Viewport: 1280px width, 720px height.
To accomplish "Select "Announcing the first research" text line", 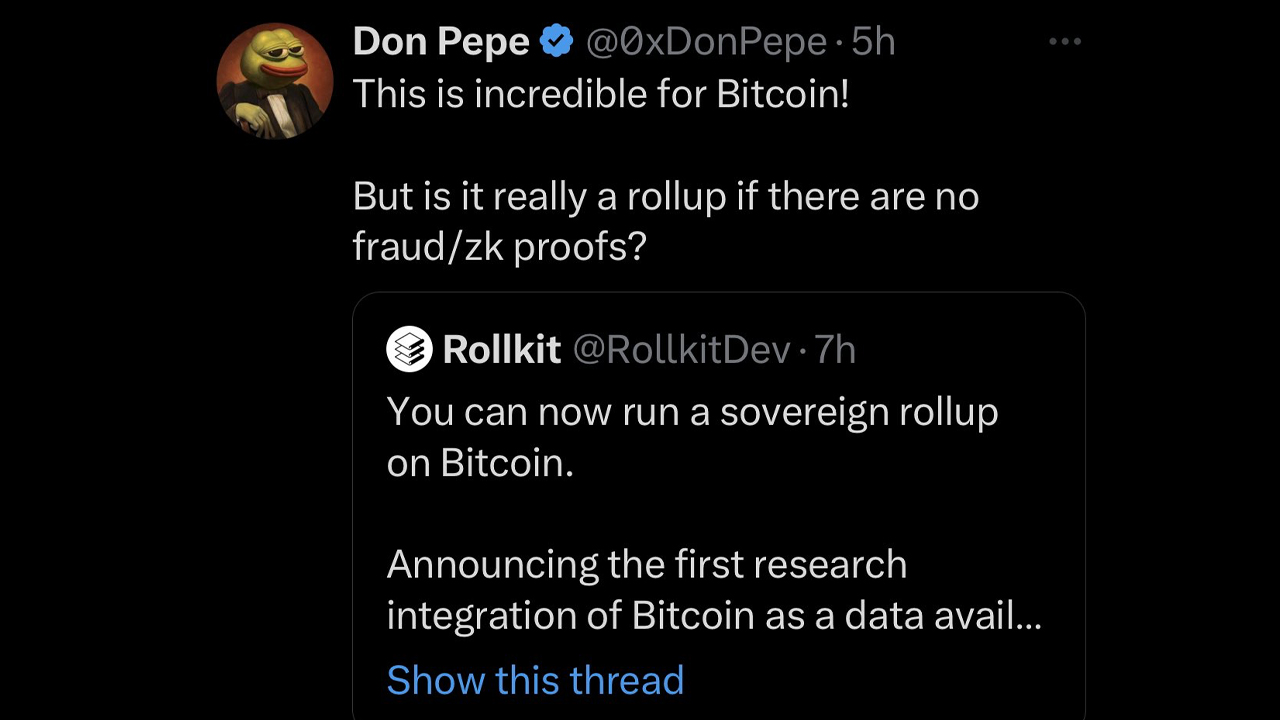I will 646,565.
